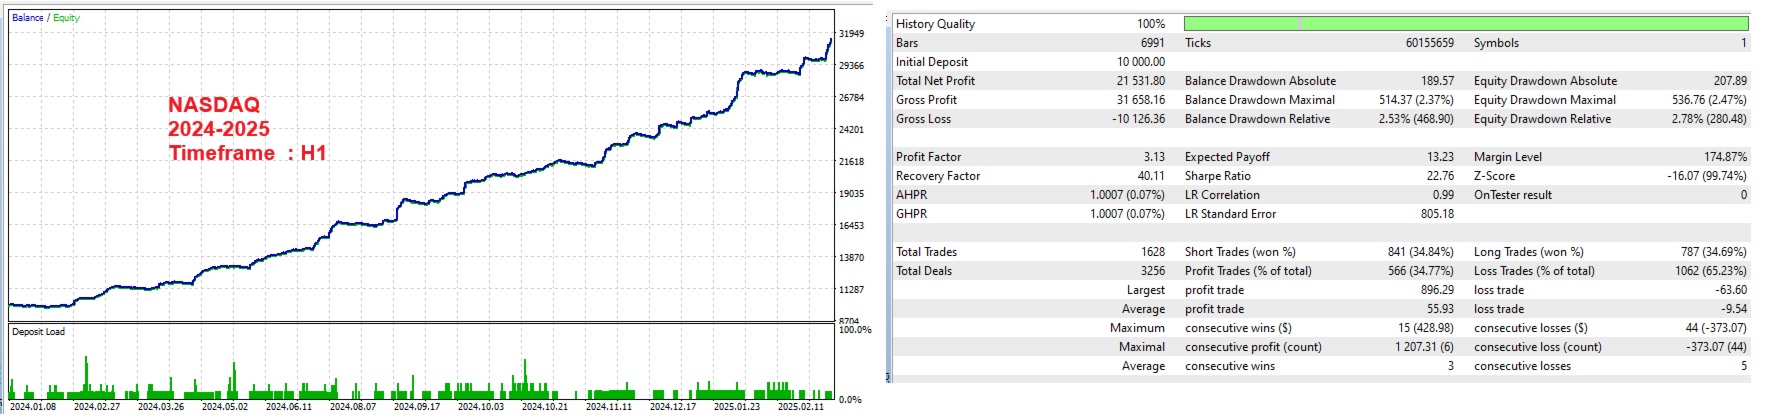Select the Ticks value 60155659
The image size is (1780, 418).
[x=1430, y=43]
